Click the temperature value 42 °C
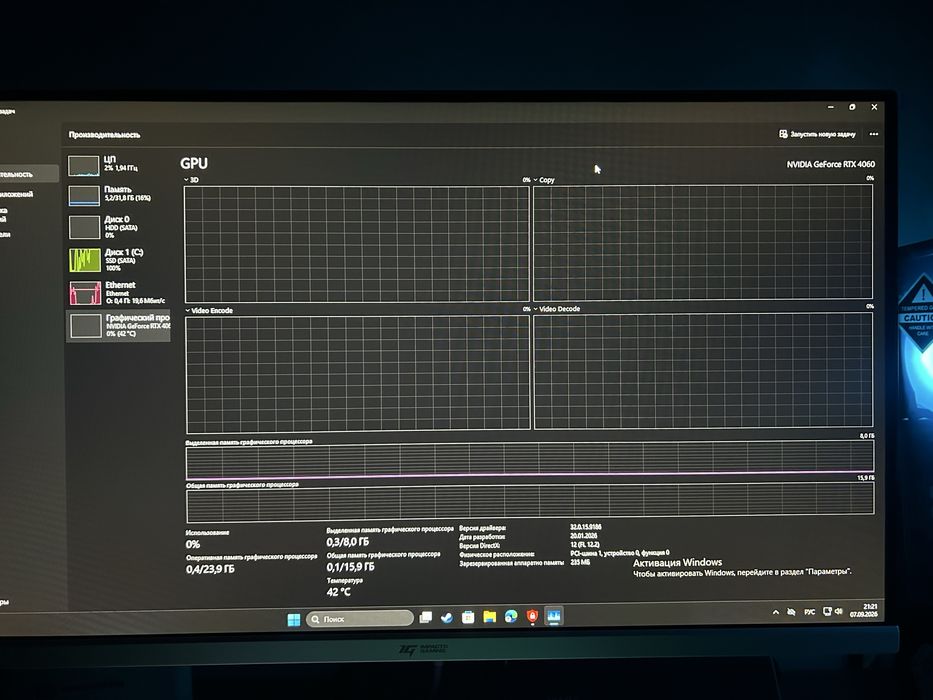Image resolution: width=933 pixels, height=700 pixels. (x=339, y=592)
